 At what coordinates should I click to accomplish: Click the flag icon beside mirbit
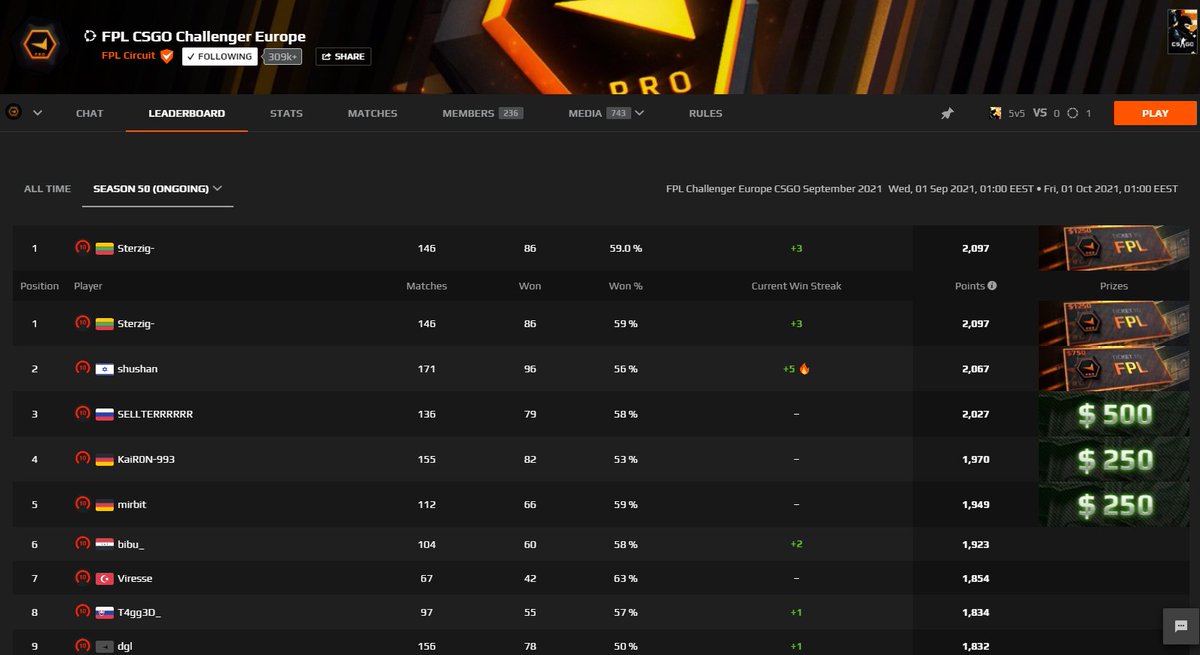(104, 505)
